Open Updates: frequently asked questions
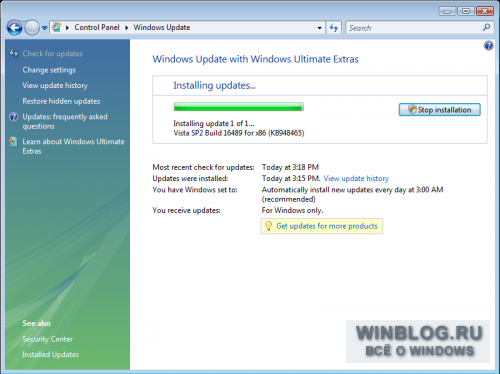The height and width of the screenshot is (374, 500). point(65,121)
